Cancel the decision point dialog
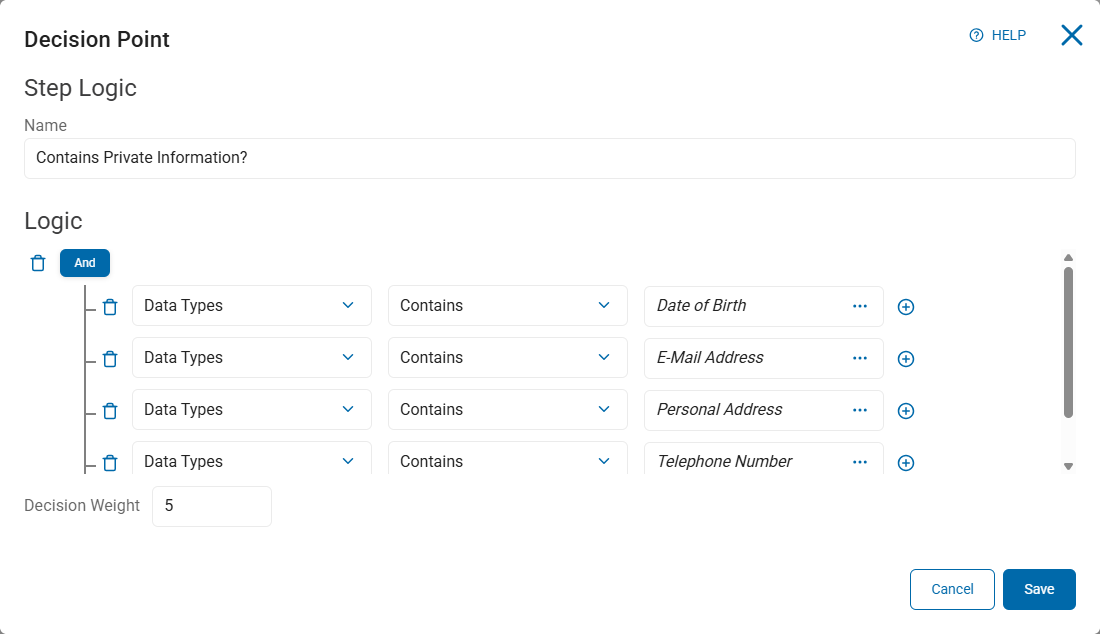 (952, 589)
